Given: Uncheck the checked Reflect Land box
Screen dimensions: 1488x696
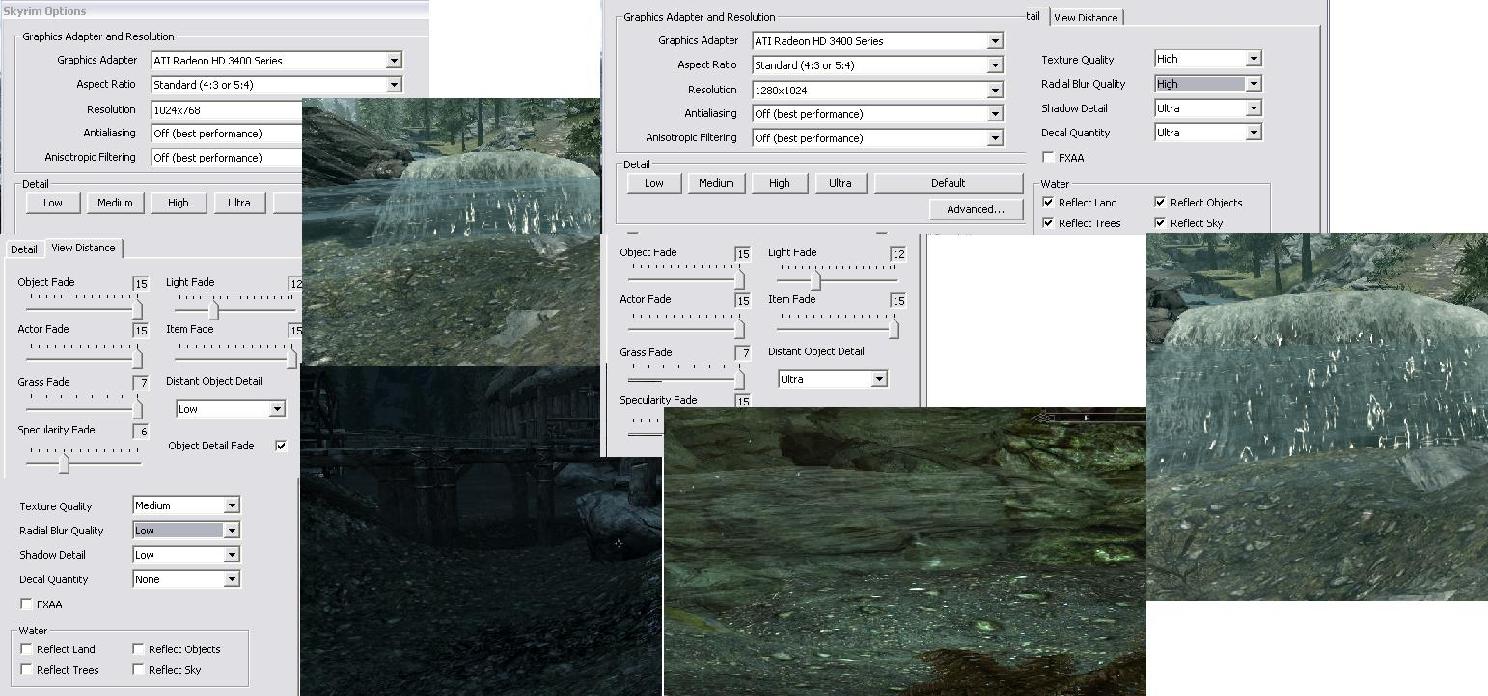Looking at the screenshot, I should (x=1048, y=202).
